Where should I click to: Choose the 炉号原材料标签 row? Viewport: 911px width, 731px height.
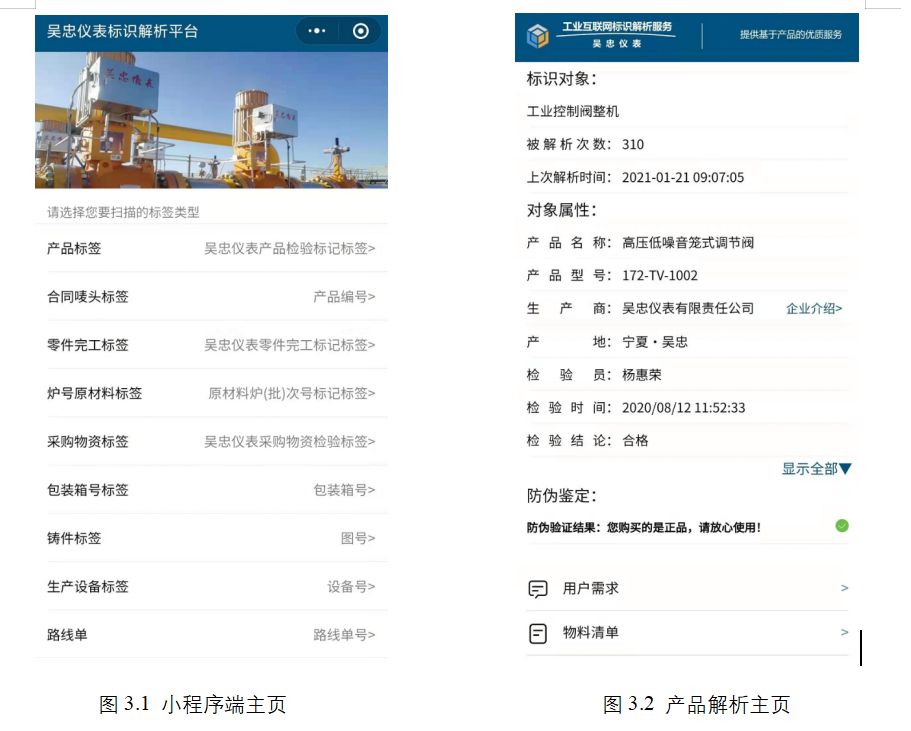(211, 393)
